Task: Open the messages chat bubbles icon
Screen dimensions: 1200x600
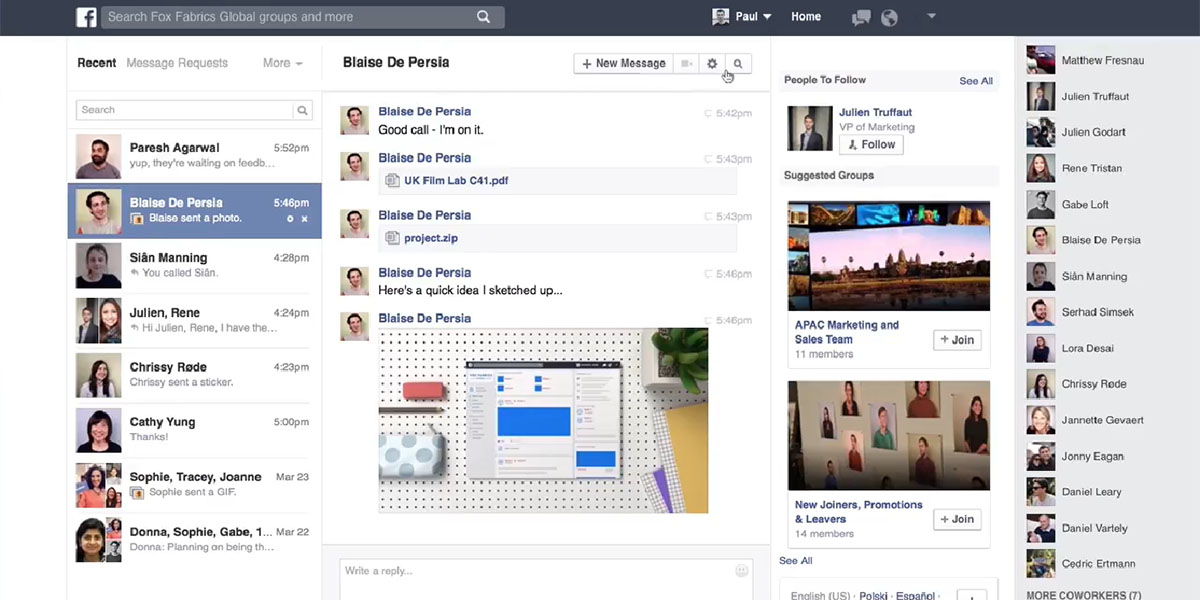Action: pos(860,17)
